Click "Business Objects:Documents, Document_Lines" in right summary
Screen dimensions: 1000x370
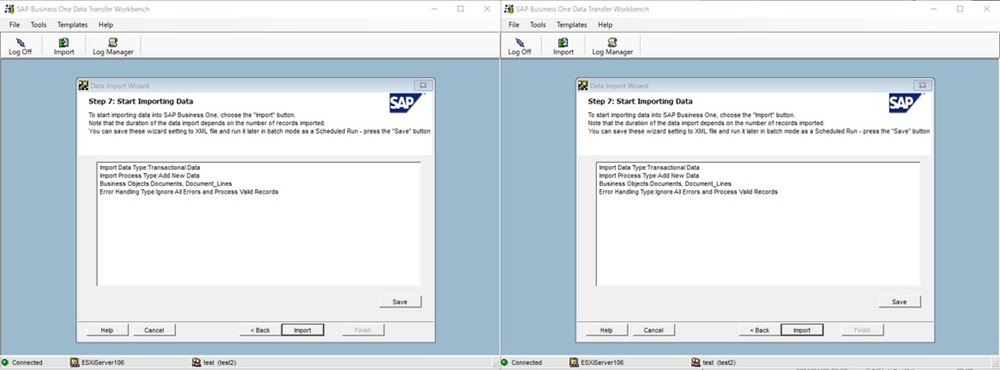pyautogui.click(x=665, y=184)
